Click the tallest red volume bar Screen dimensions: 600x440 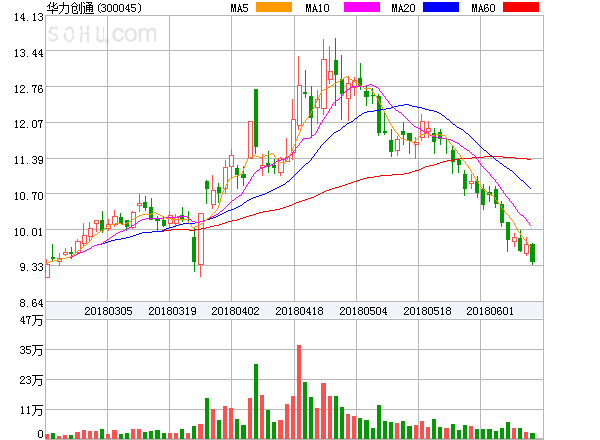299,392
